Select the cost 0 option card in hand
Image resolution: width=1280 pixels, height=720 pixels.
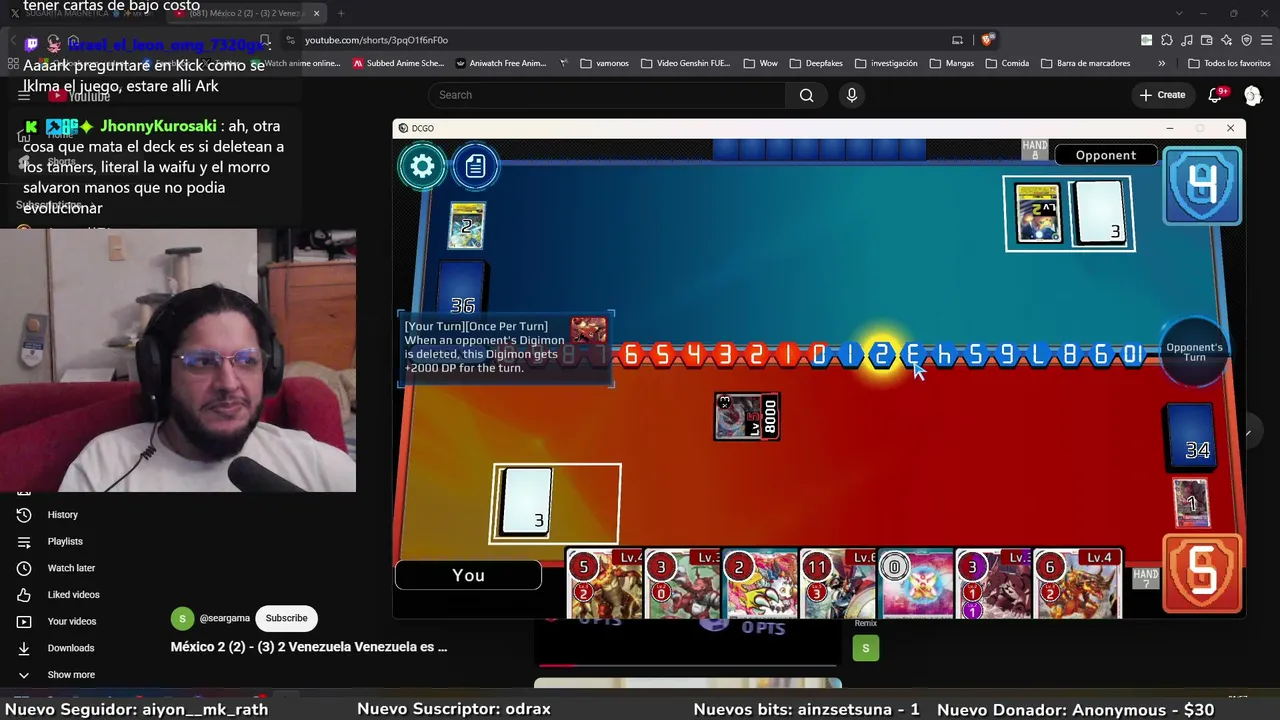pos(916,583)
